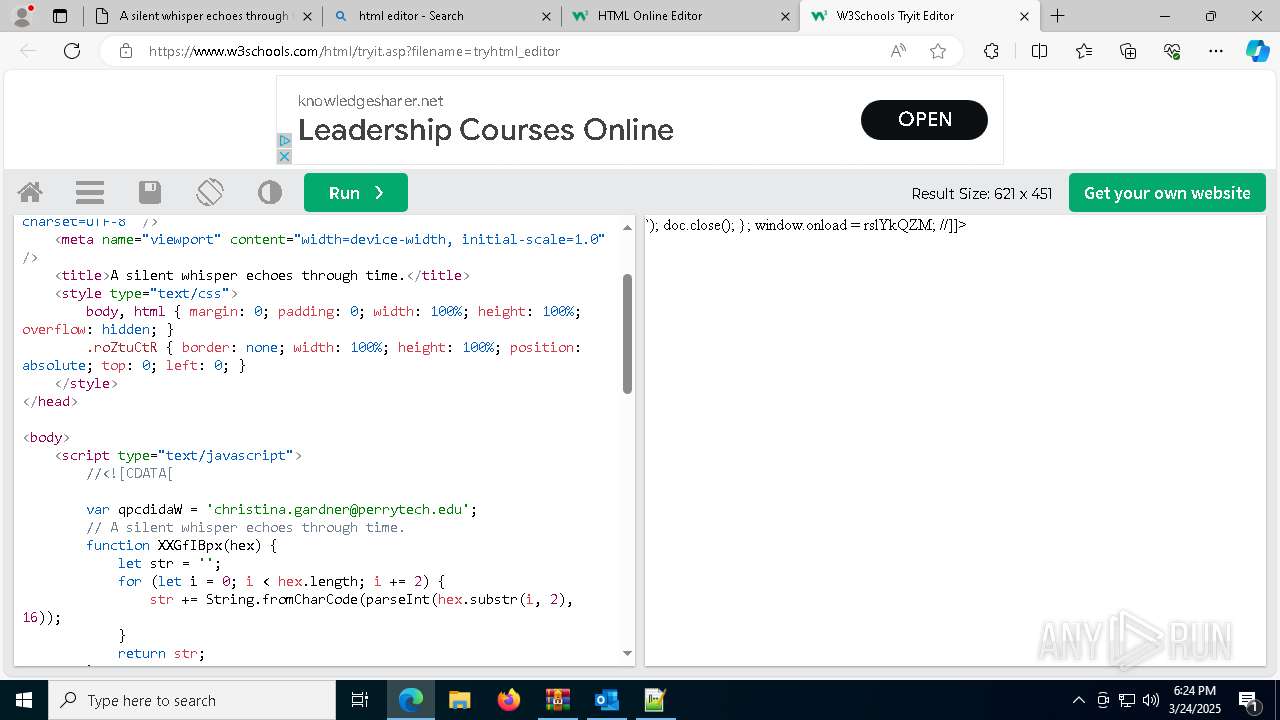Open tab actions menu icon
The image size is (1280, 720).
60,16
